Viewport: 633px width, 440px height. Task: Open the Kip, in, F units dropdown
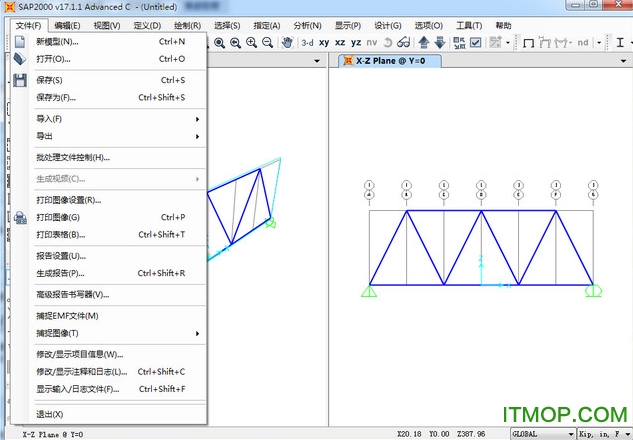pyautogui.click(x=604, y=434)
